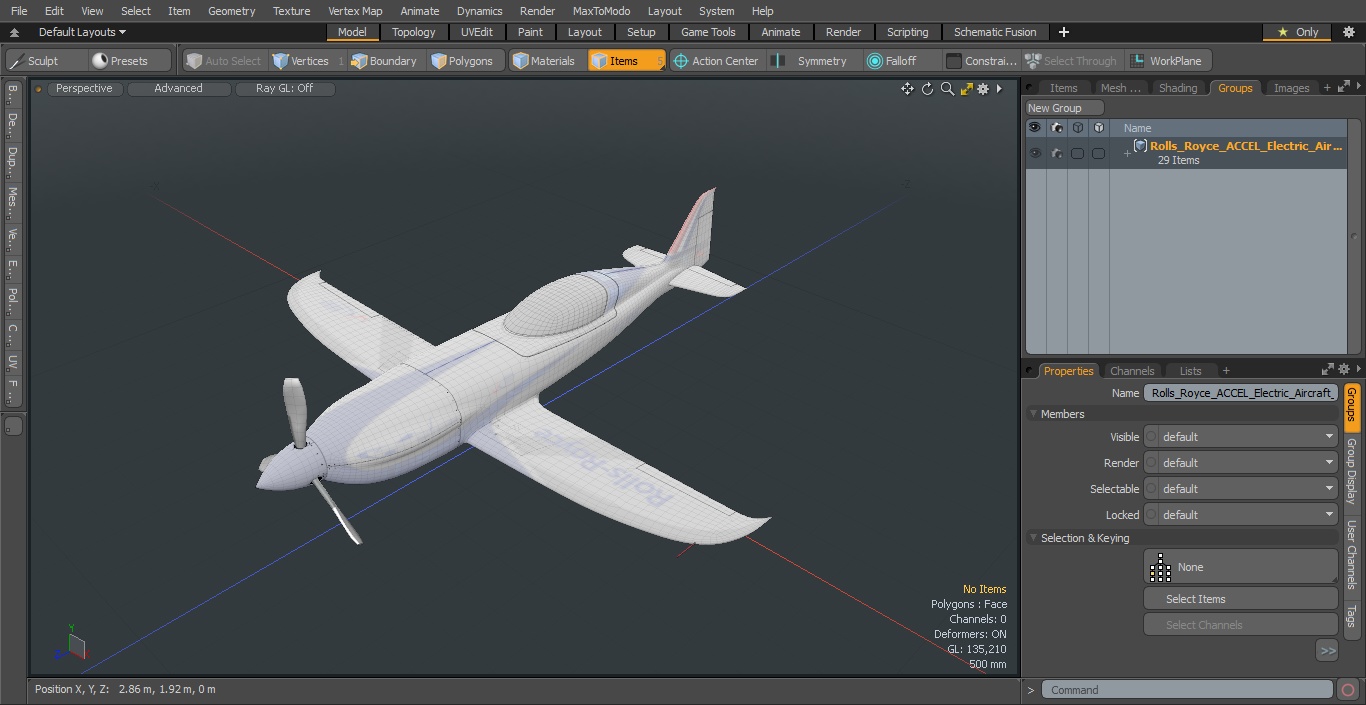Open Presets browser icon
1366x705 pixels.
tap(100, 61)
